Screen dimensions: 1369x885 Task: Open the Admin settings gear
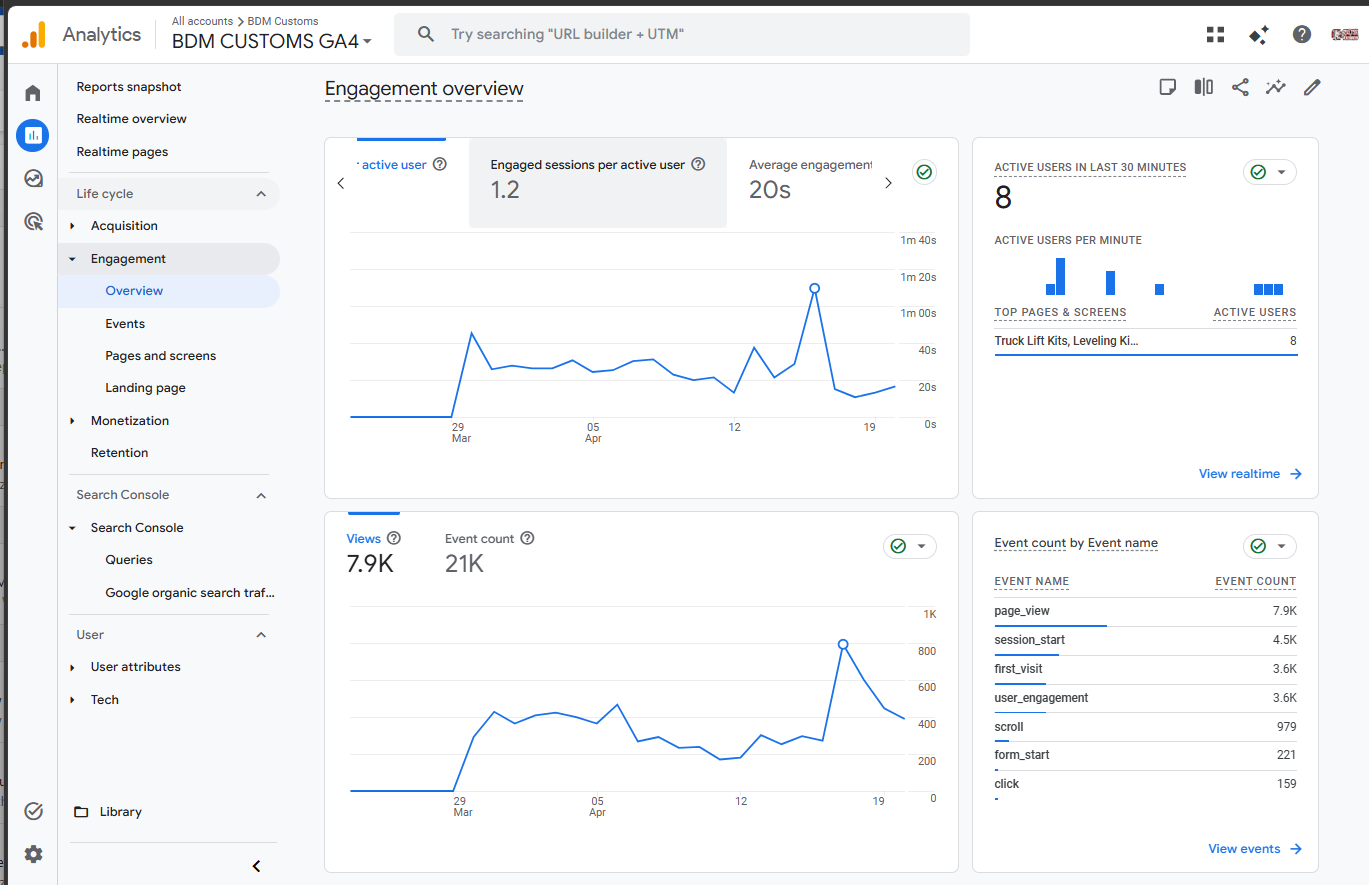click(x=33, y=854)
